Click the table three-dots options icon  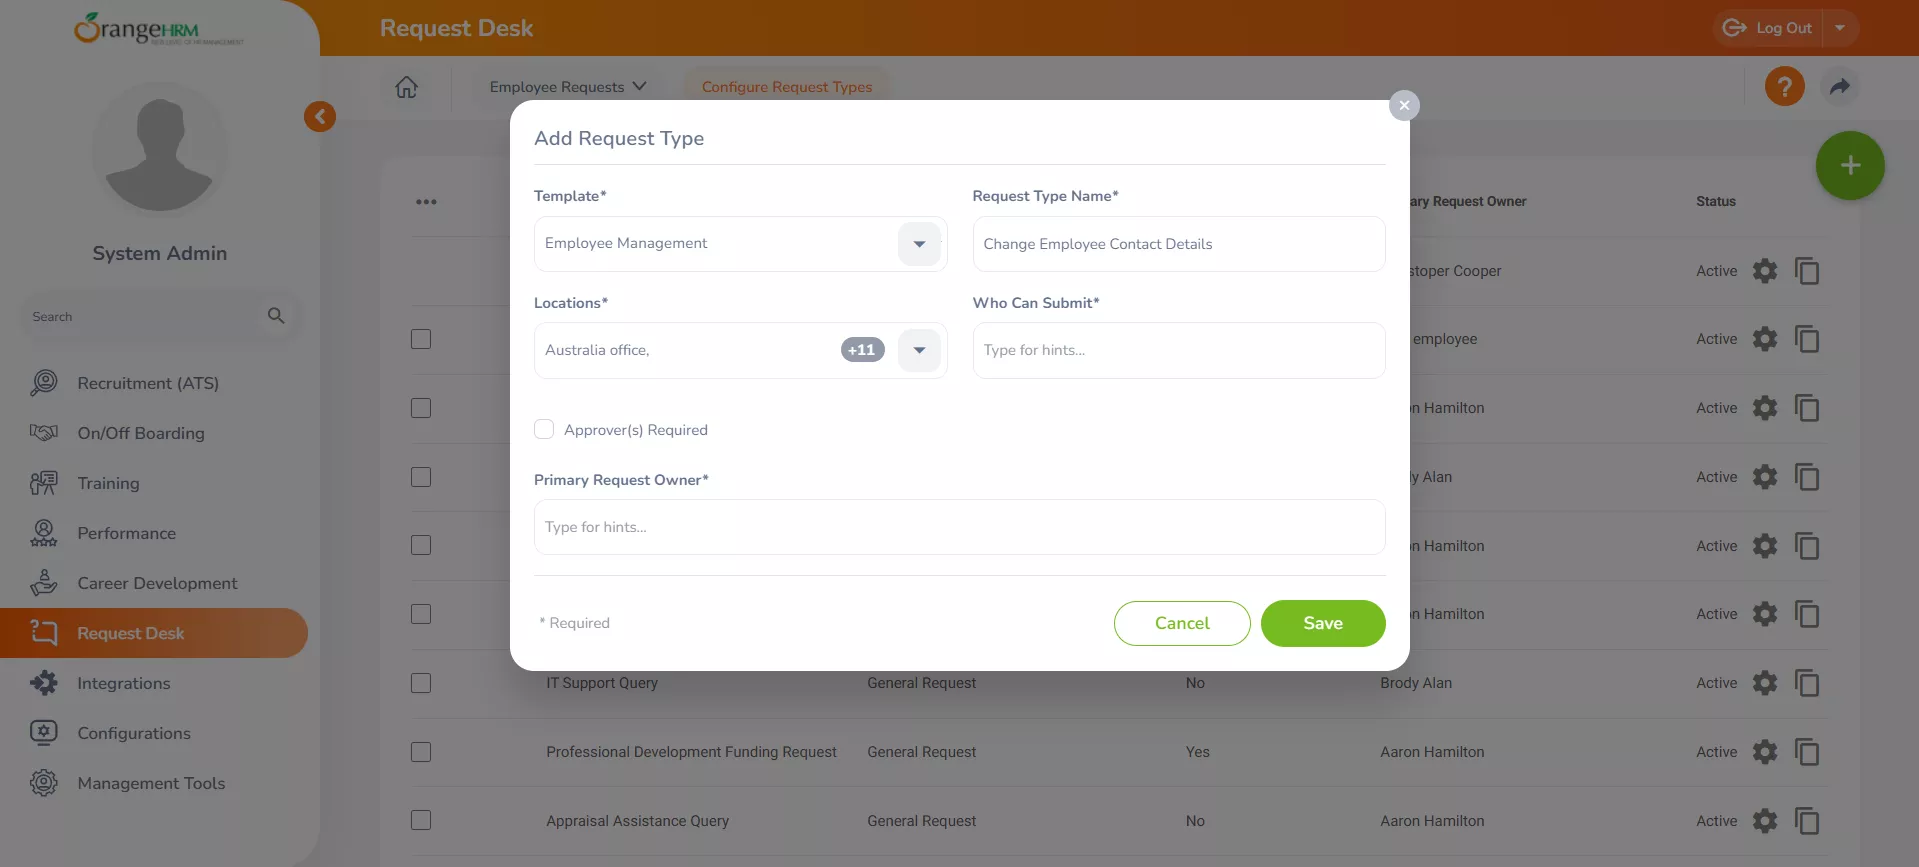point(426,202)
